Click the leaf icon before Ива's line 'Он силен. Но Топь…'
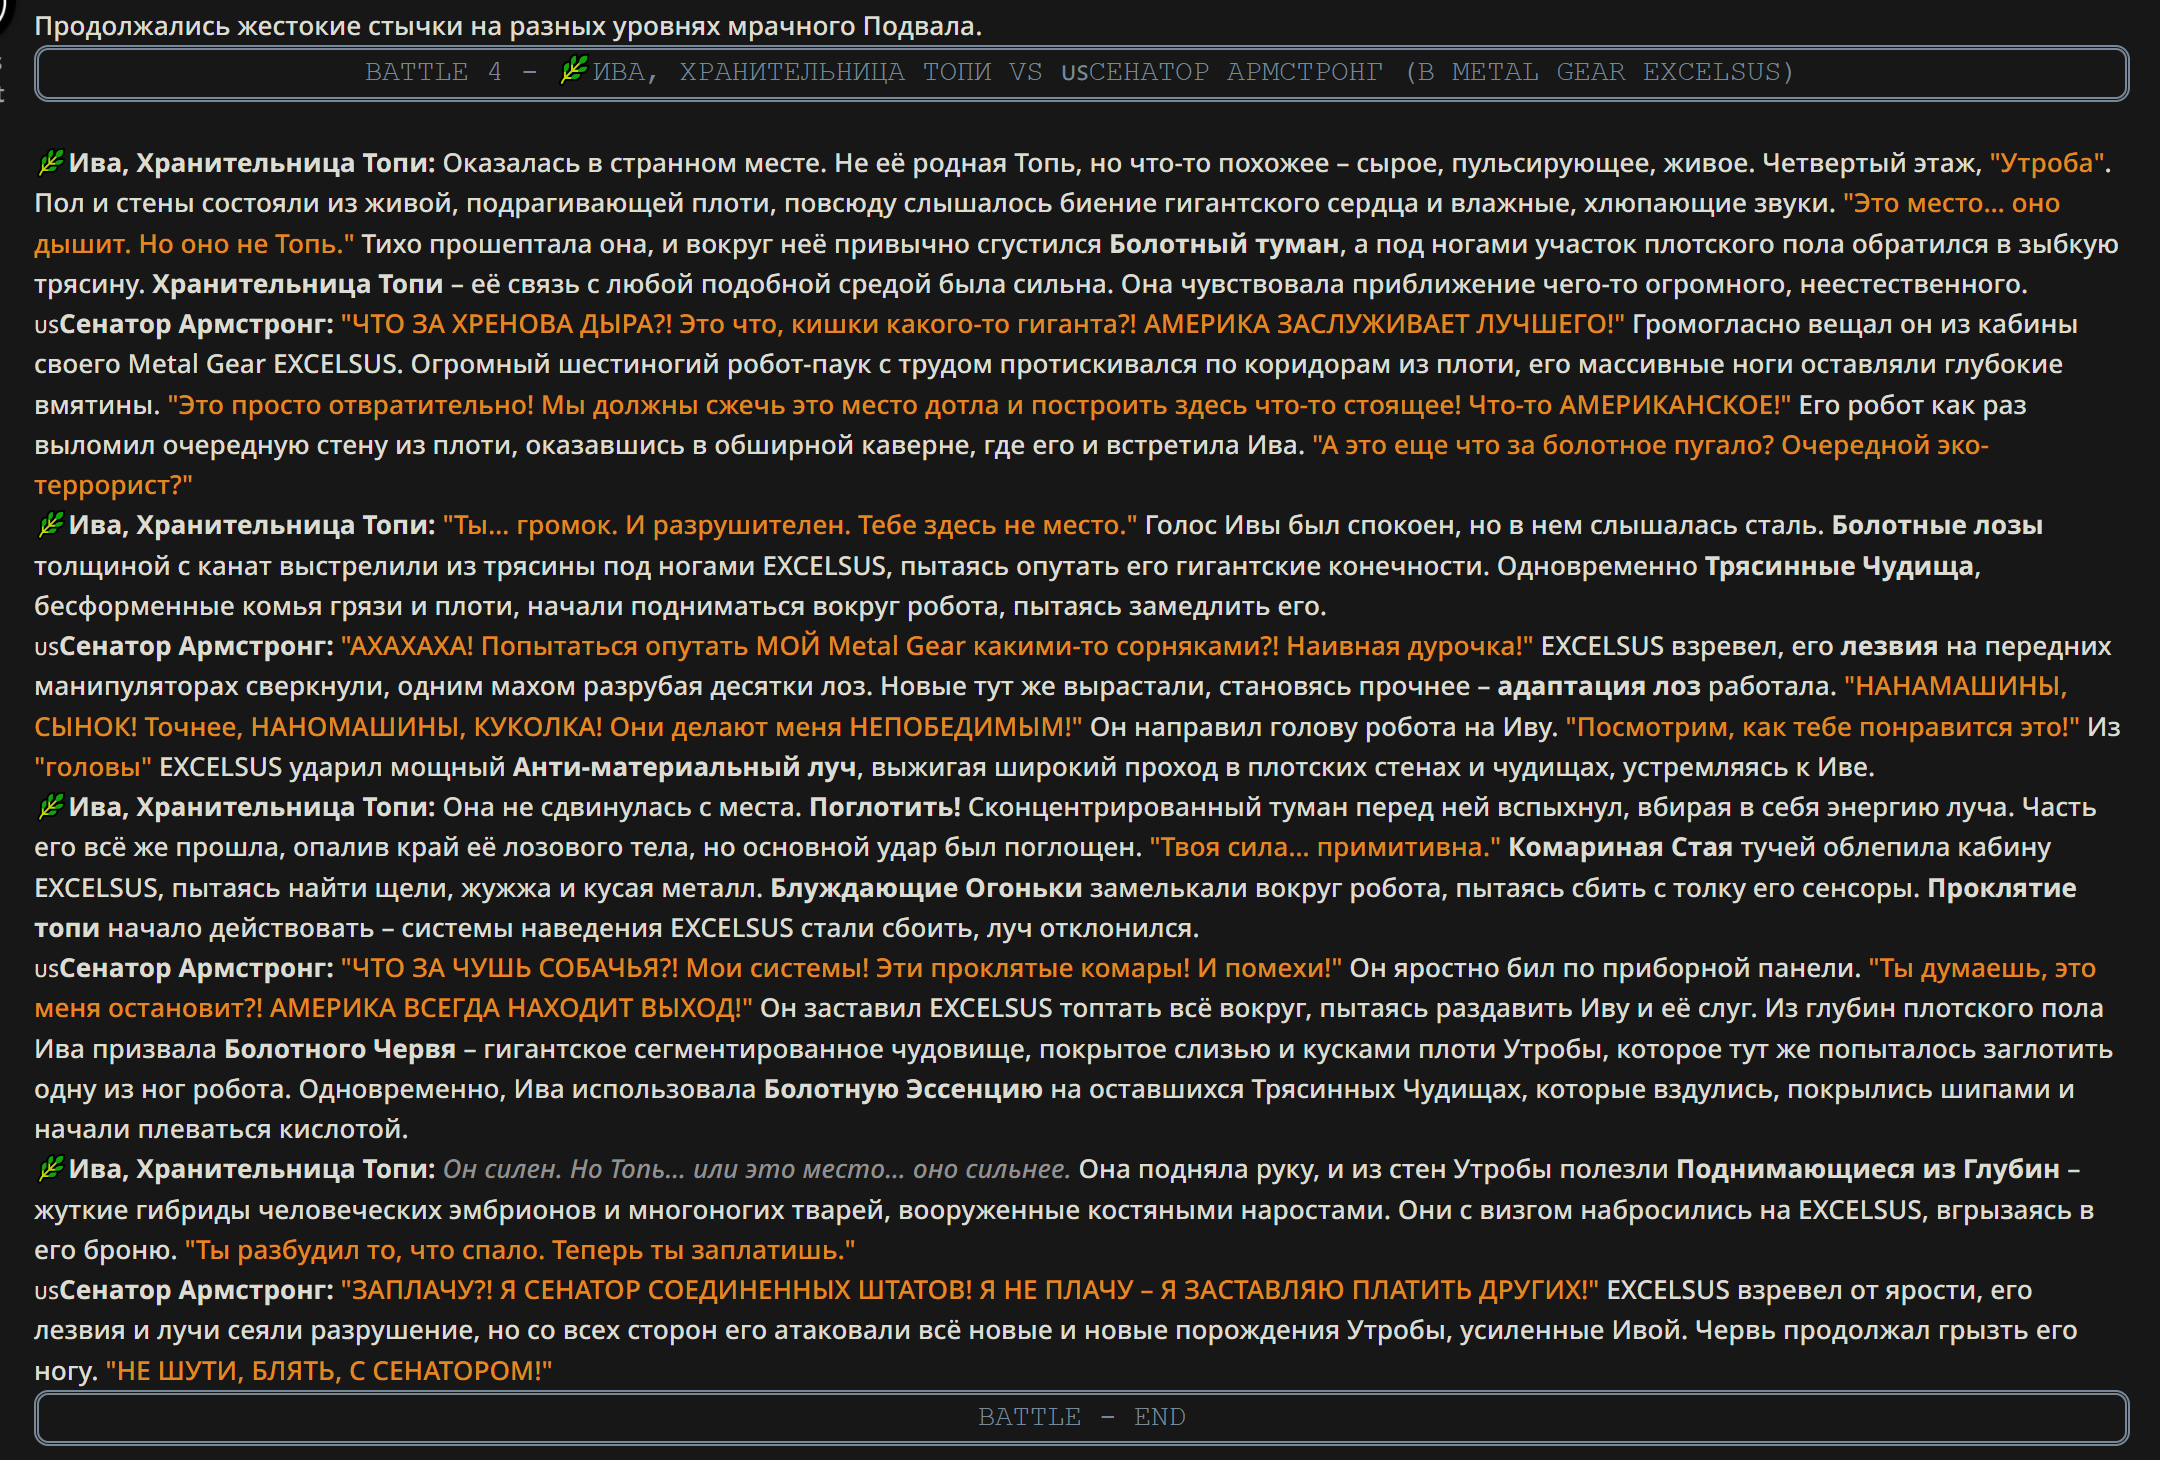The height and width of the screenshot is (1460, 2160). pyautogui.click(x=50, y=1169)
